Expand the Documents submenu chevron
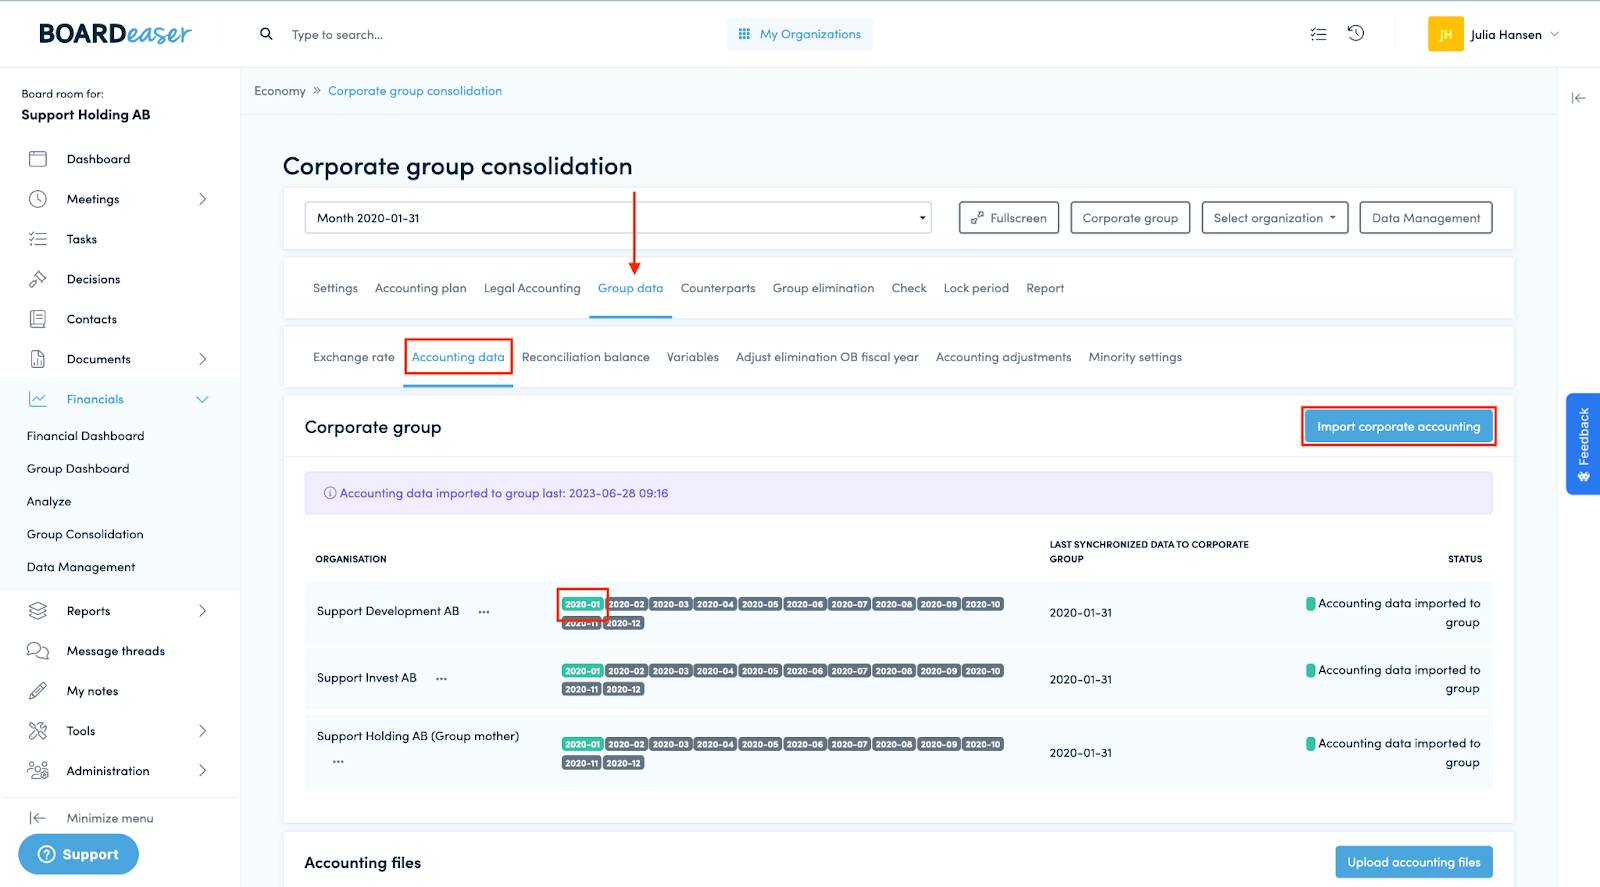 pyautogui.click(x=202, y=359)
